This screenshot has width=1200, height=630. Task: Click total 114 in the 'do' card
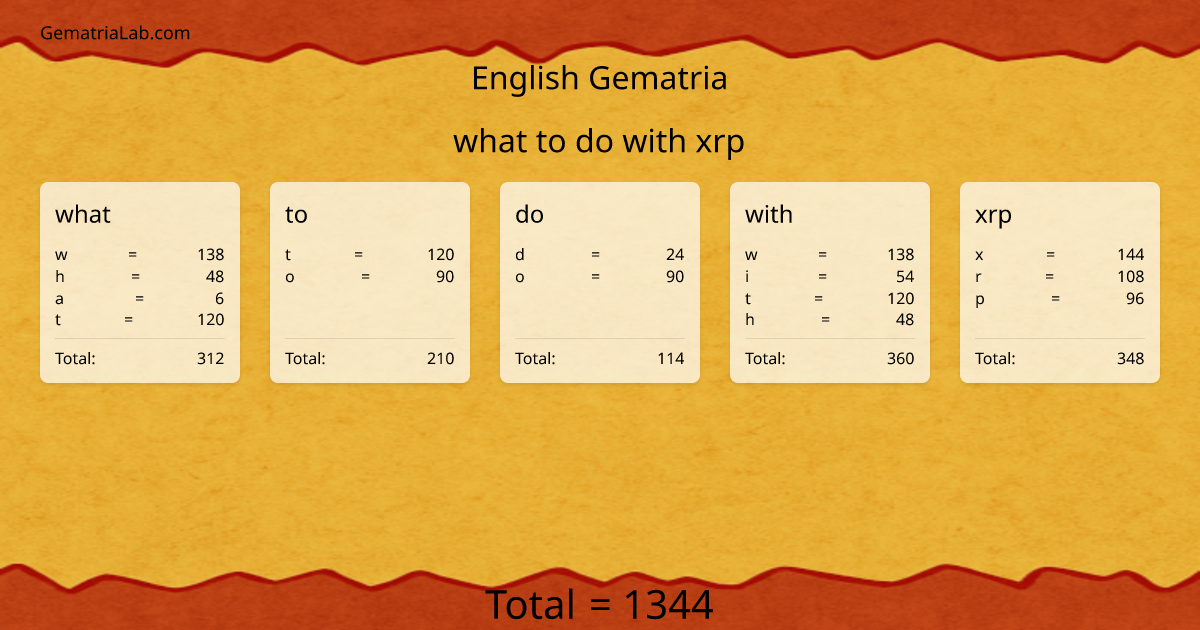(671, 359)
